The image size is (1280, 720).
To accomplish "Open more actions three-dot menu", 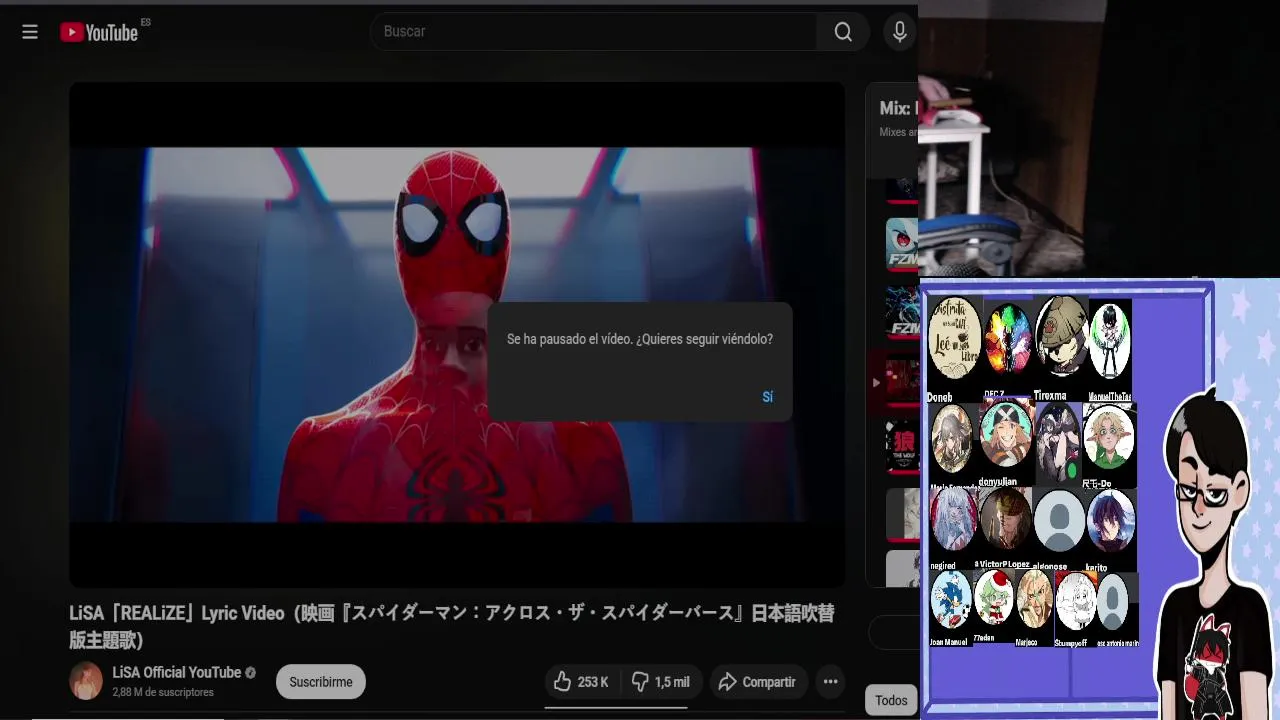I will (x=830, y=682).
